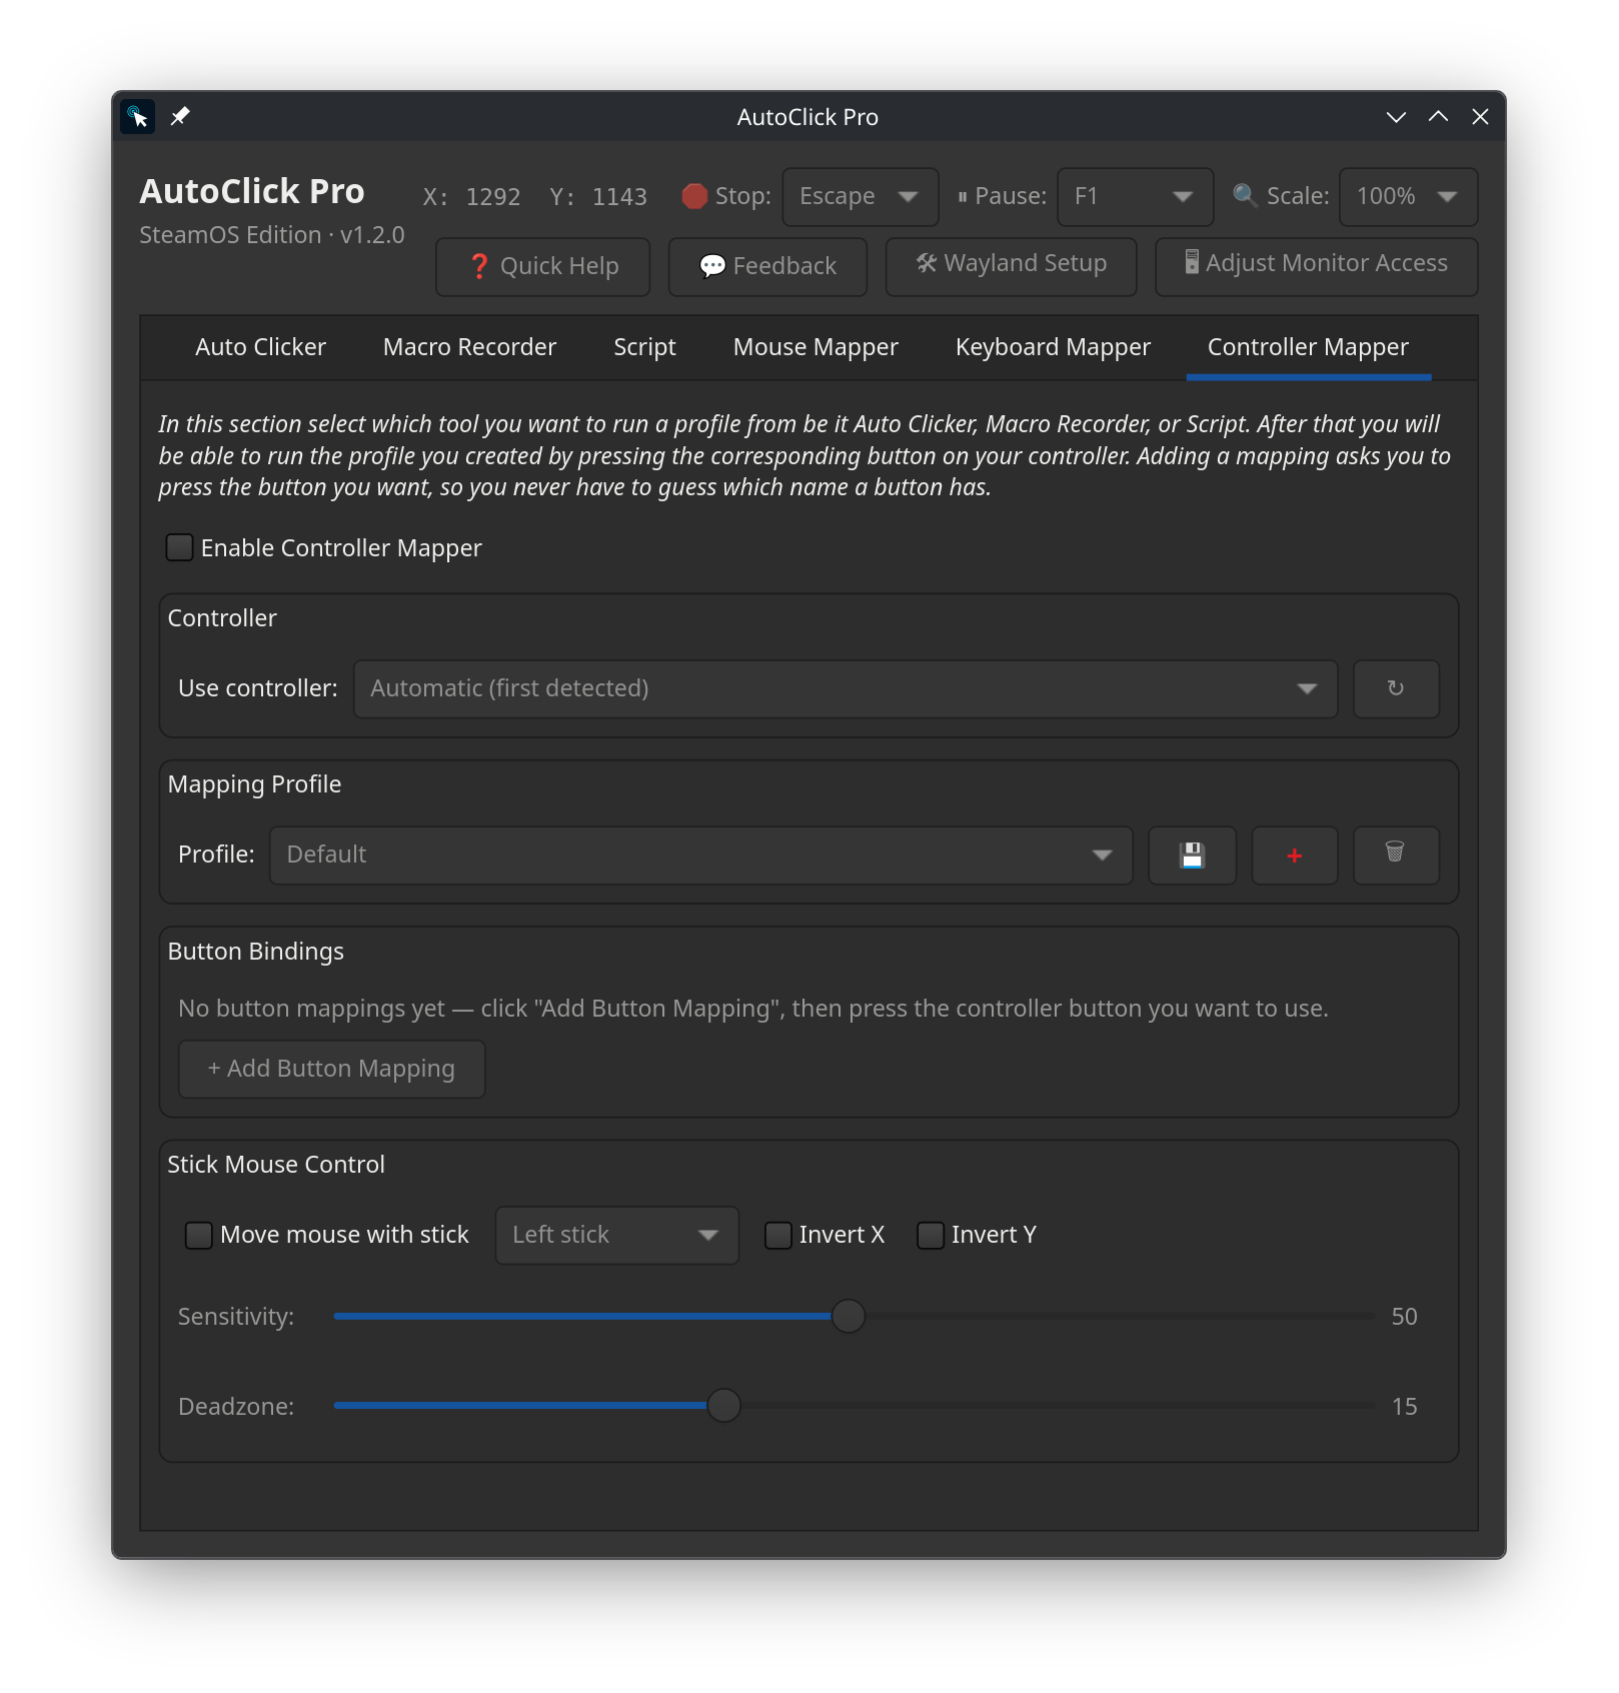Image resolution: width=1619 pixels, height=1693 pixels.
Task: Expand the Profile Default dropdown
Action: pos(701,855)
